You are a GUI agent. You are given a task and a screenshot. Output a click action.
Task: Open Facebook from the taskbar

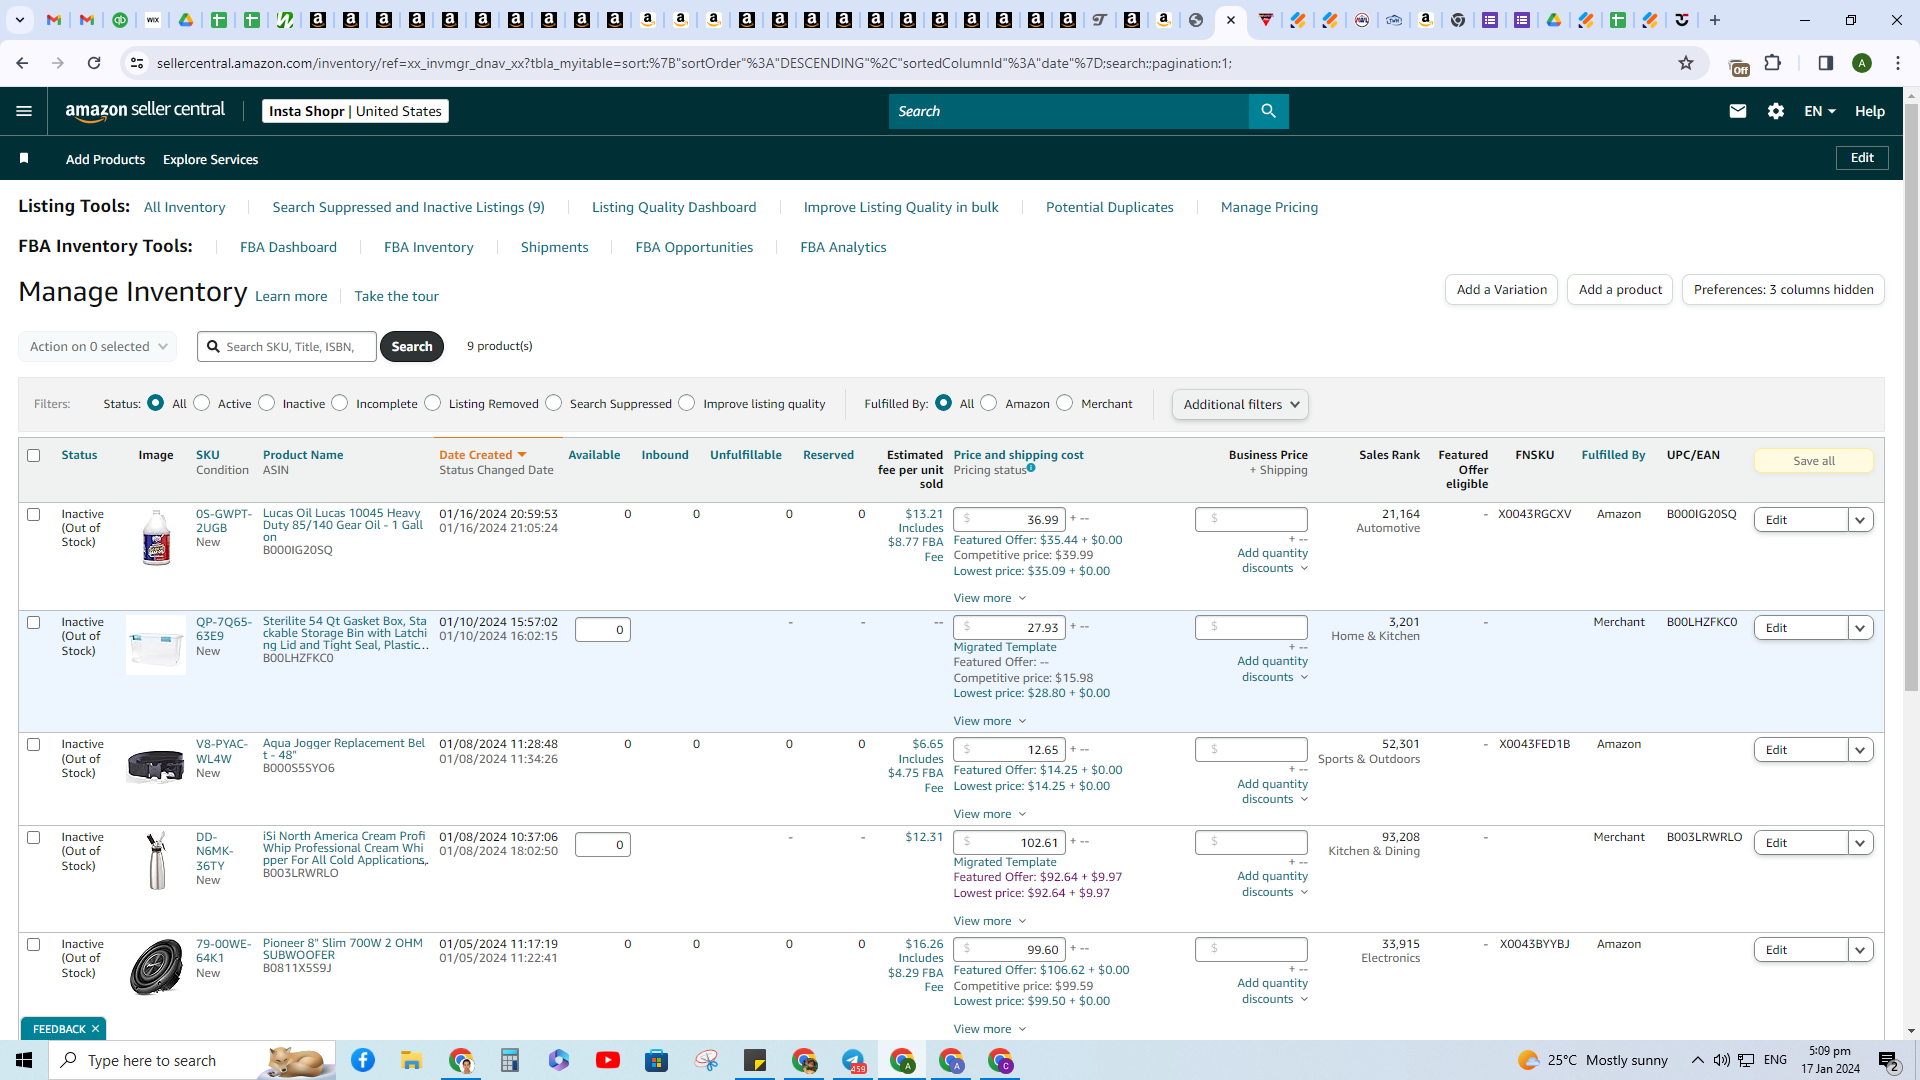tap(363, 1060)
